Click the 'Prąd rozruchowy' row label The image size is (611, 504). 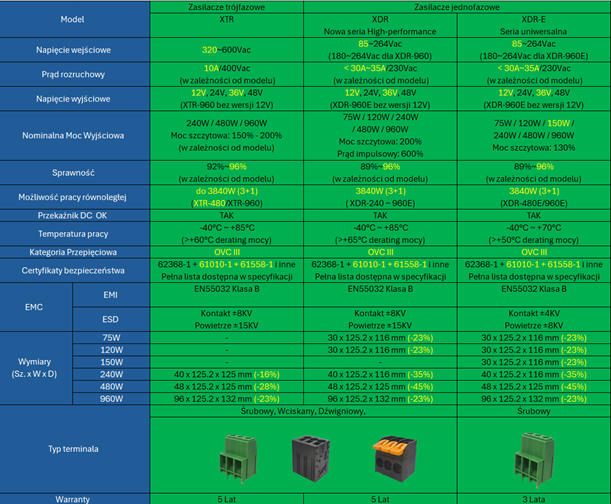point(73,73)
